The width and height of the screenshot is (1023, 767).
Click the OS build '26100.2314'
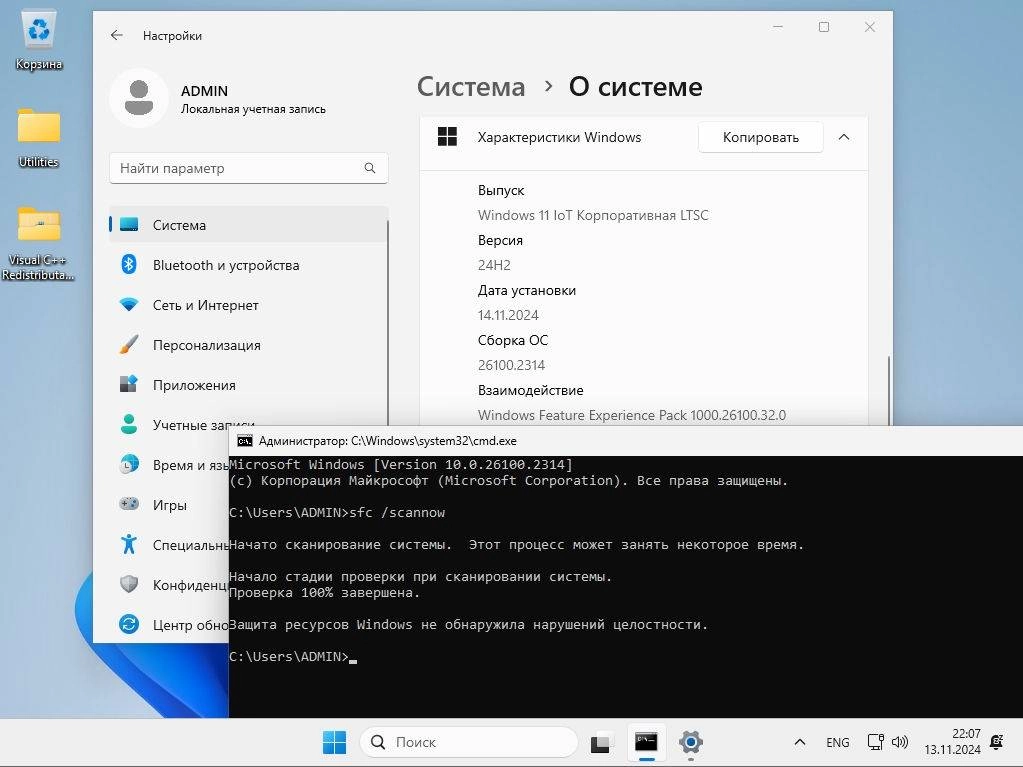click(512, 365)
